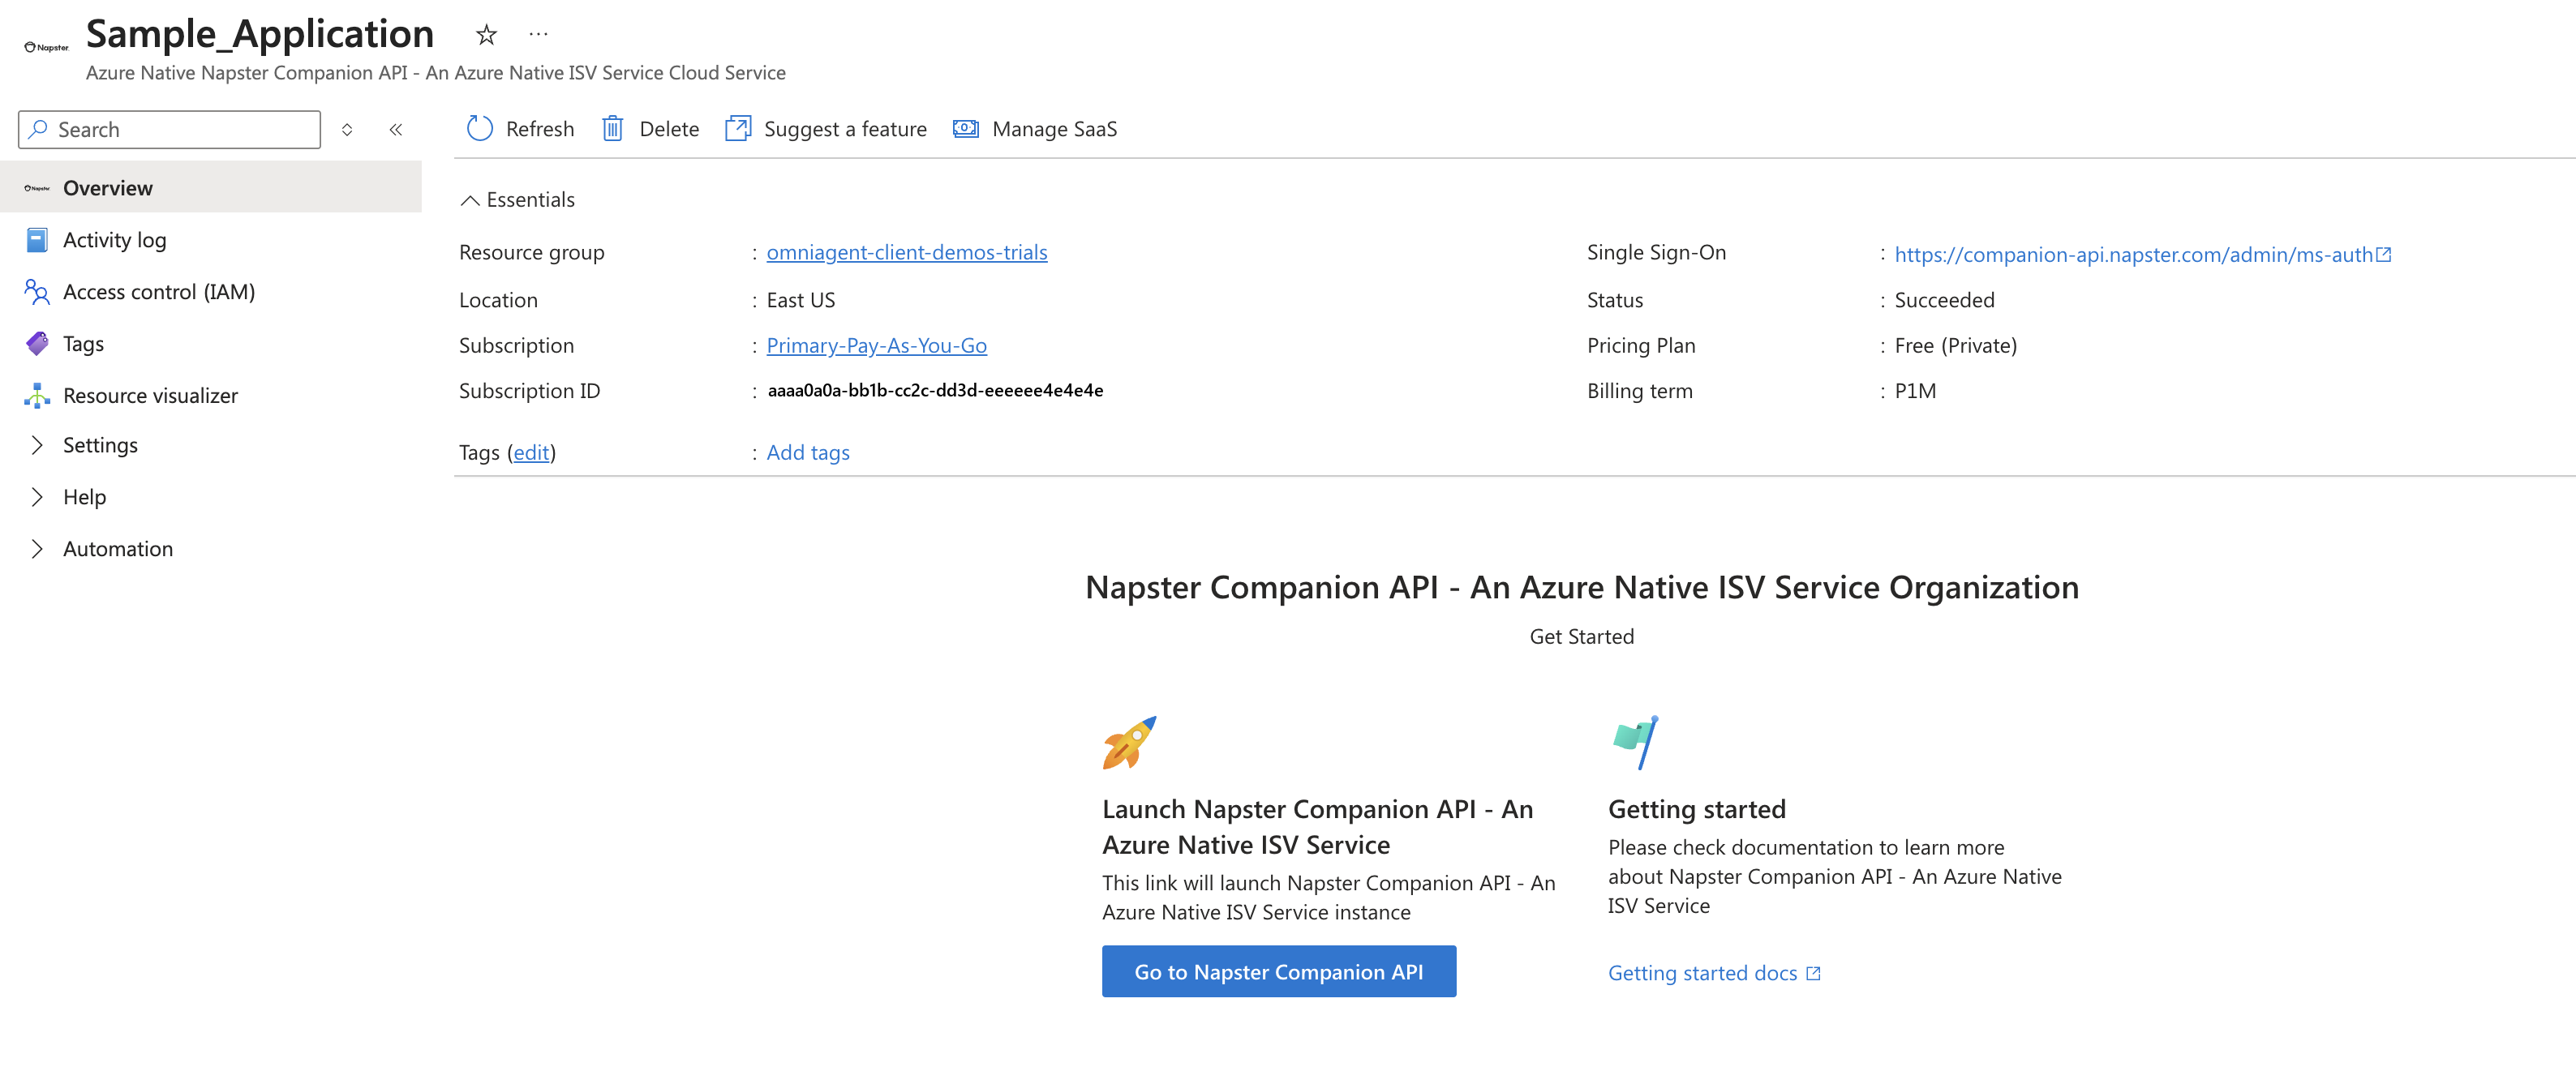
Task: Expand the Settings menu group
Action: coord(37,445)
